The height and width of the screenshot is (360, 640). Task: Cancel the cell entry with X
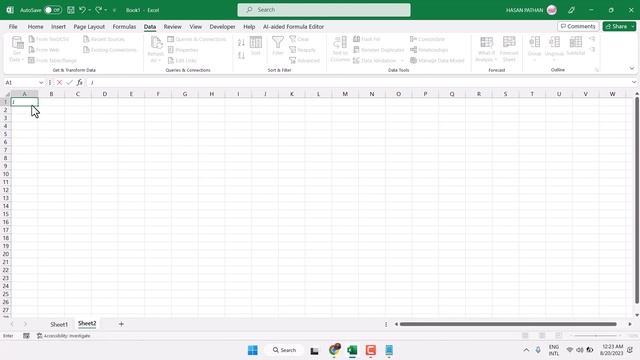pyautogui.click(x=60, y=82)
